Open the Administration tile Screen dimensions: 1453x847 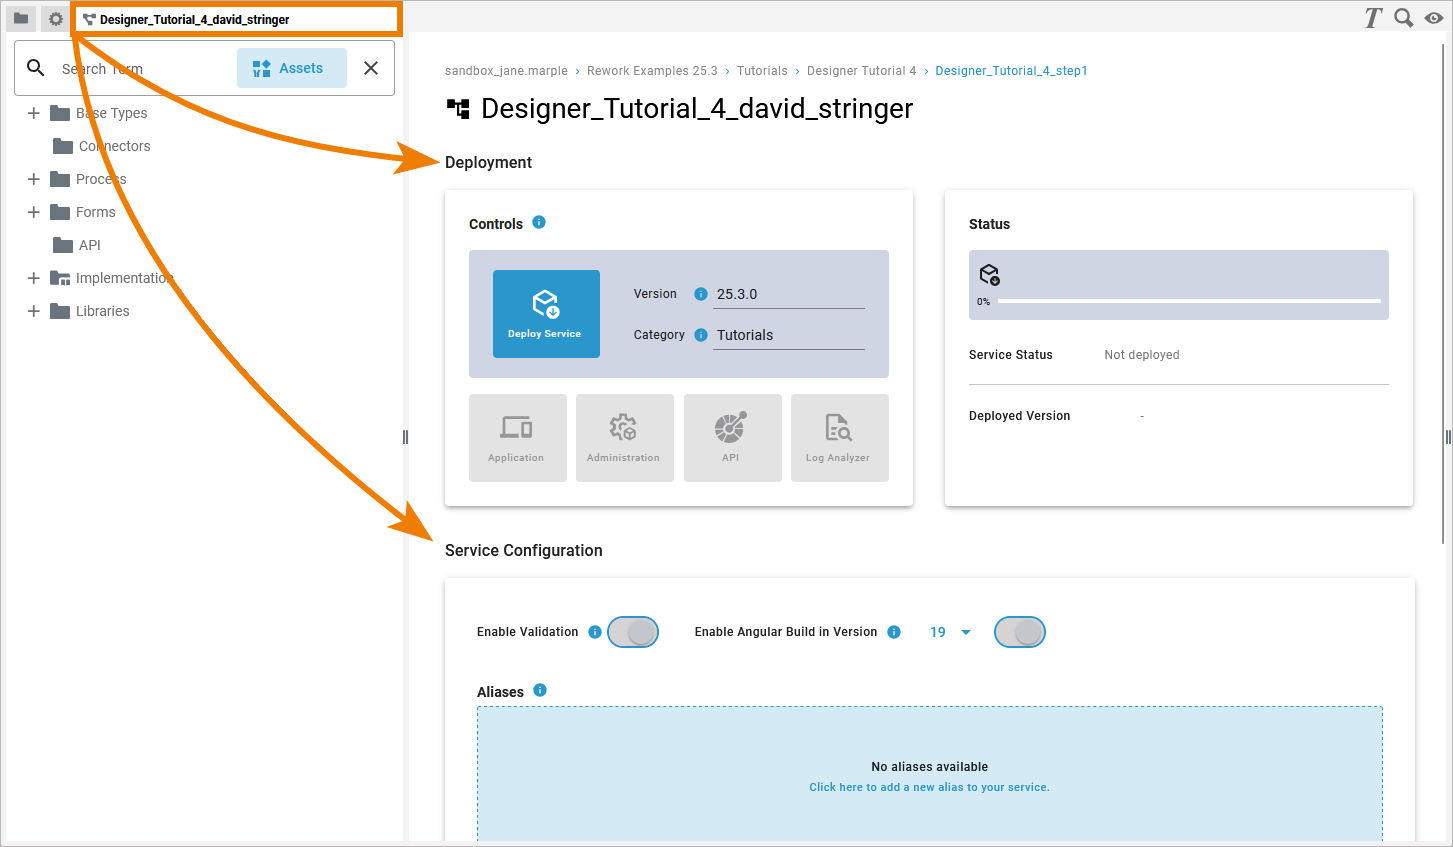(624, 438)
